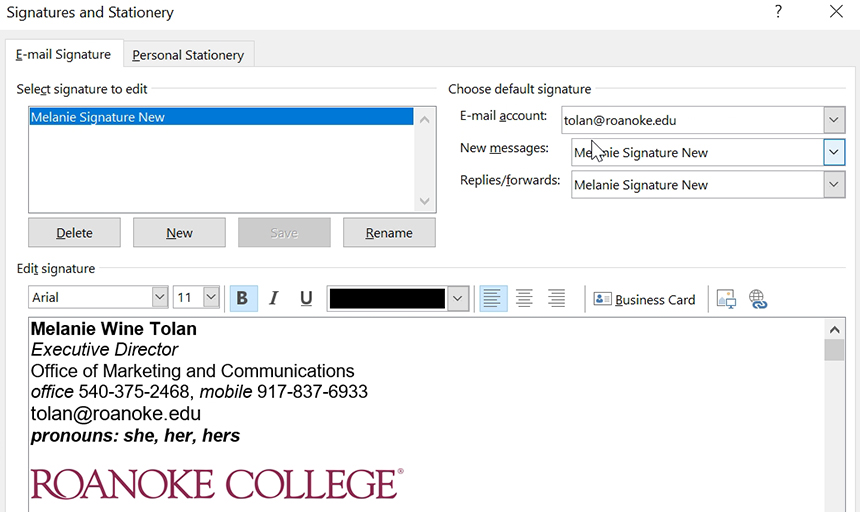Insert a picture into signature
This screenshot has height=512, width=860.
click(726, 299)
